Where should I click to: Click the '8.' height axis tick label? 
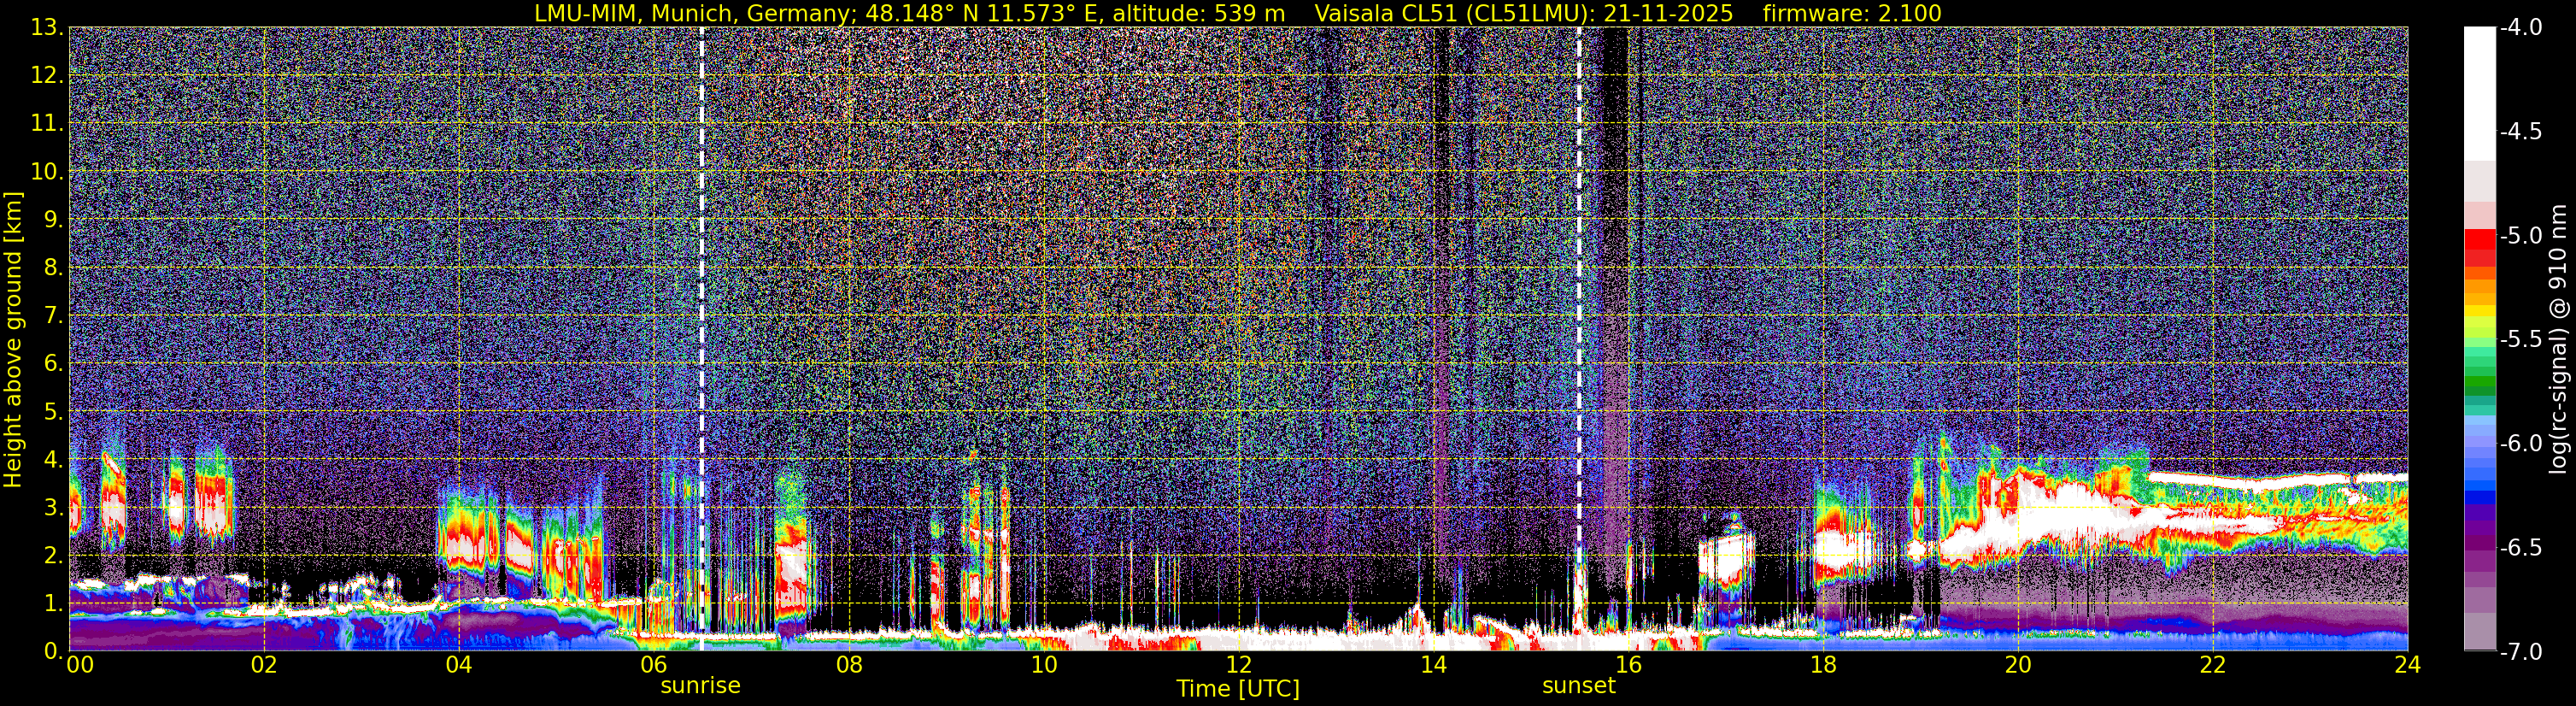click(54, 267)
